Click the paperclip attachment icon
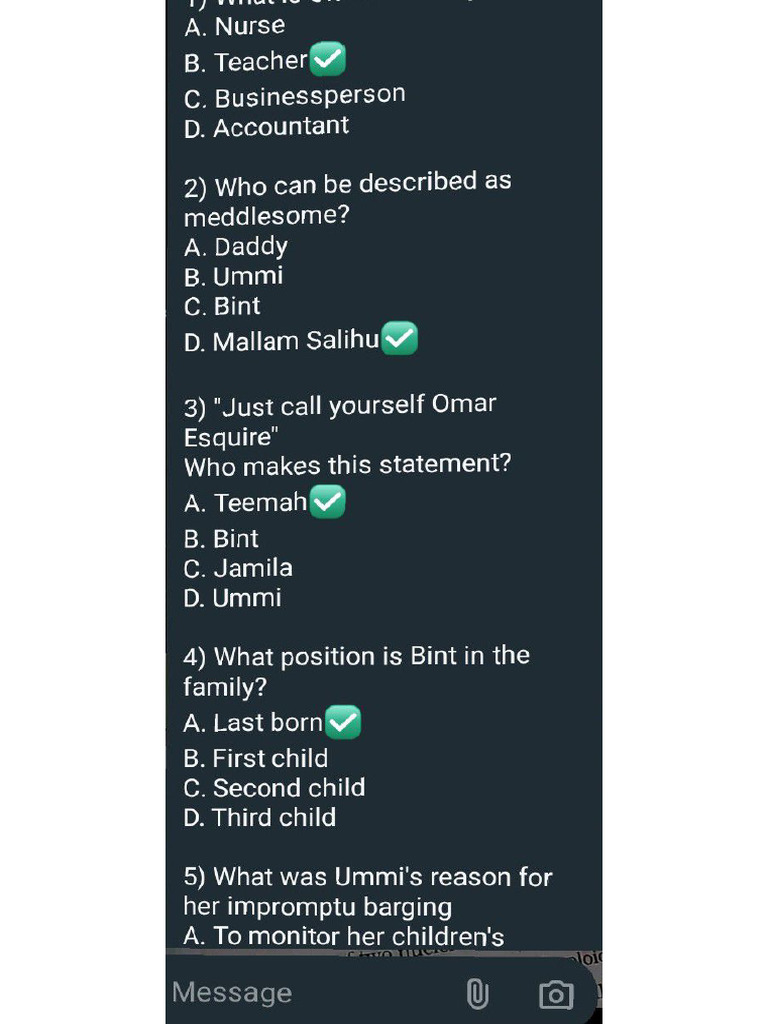This screenshot has height=1024, width=768. coord(477,993)
